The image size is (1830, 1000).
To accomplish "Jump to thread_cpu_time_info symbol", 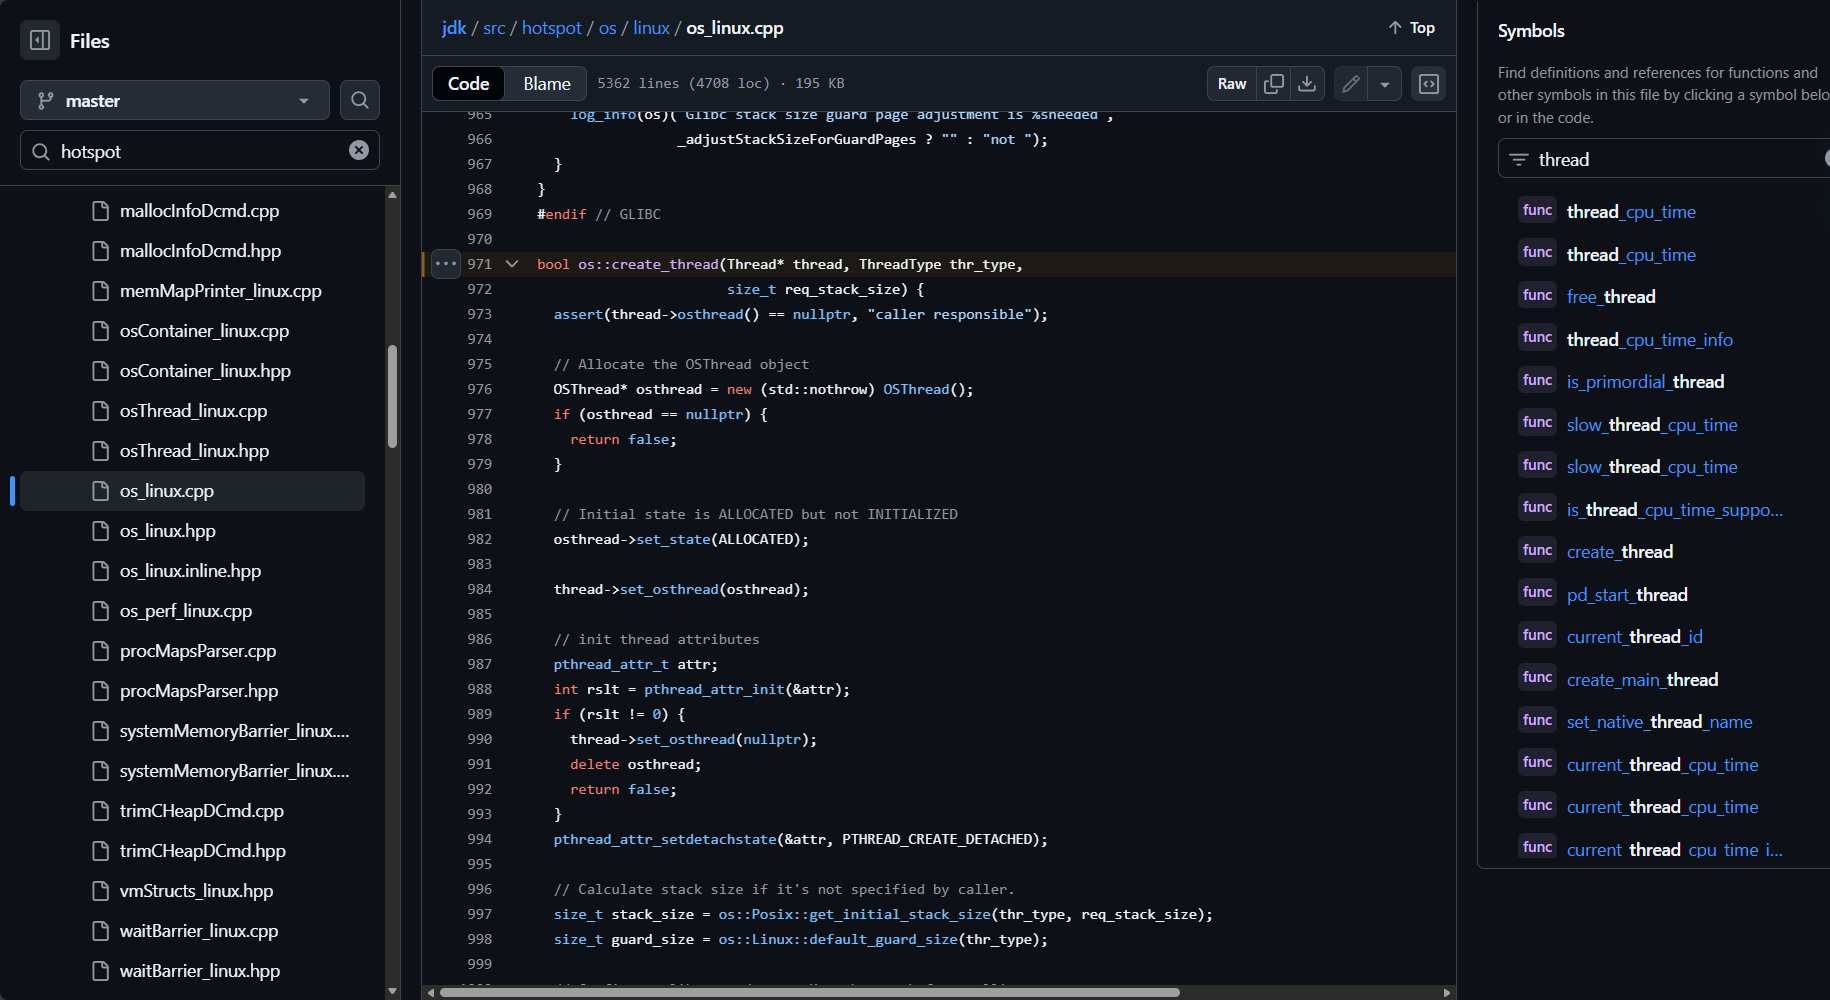I will [x=1650, y=340].
